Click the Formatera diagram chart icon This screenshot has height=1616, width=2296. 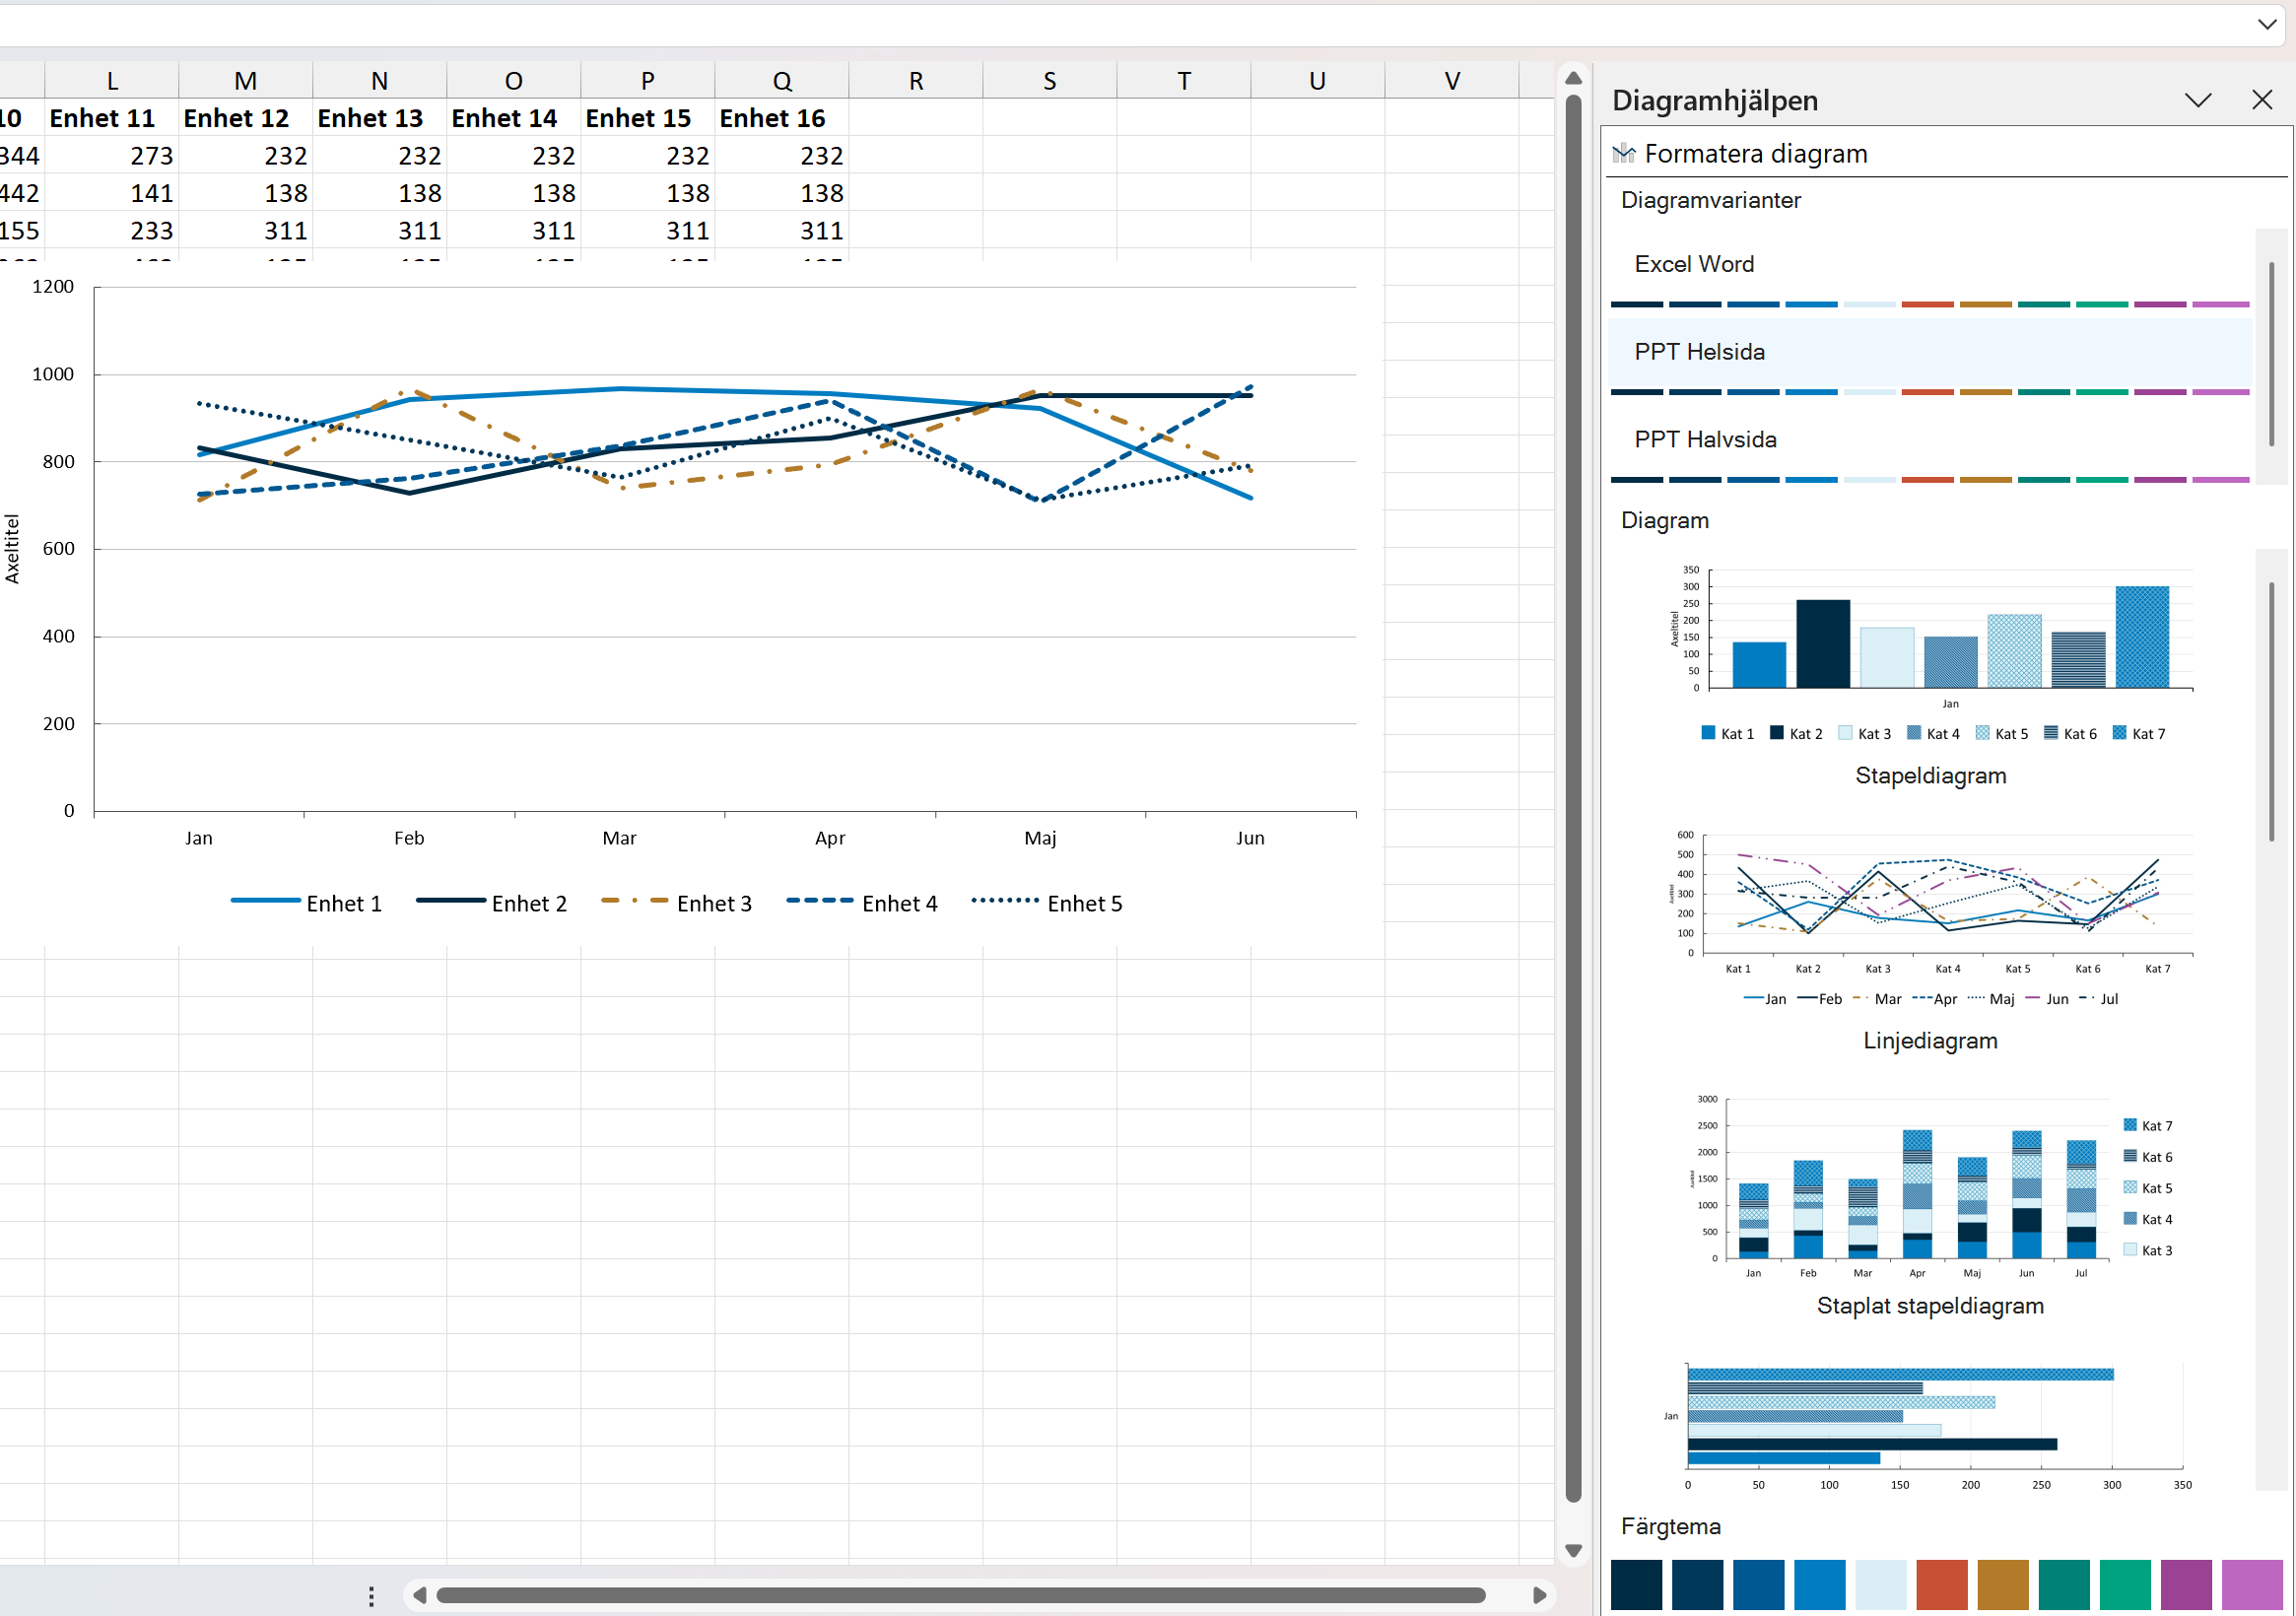(x=1623, y=153)
